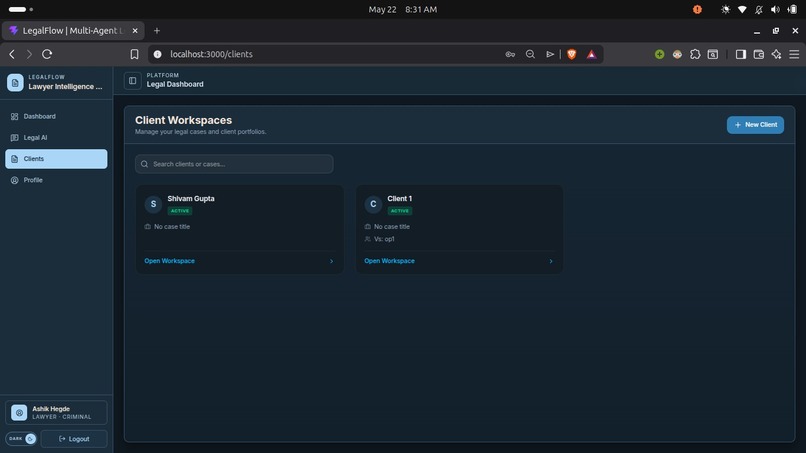Open the volume speaker icon in system tray

775,9
